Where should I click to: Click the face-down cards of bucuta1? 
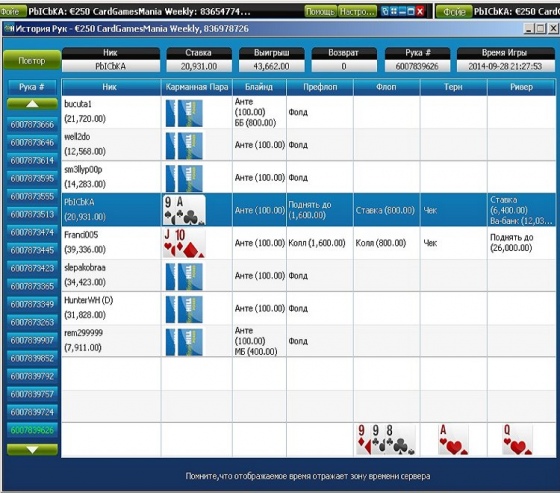tap(184, 113)
